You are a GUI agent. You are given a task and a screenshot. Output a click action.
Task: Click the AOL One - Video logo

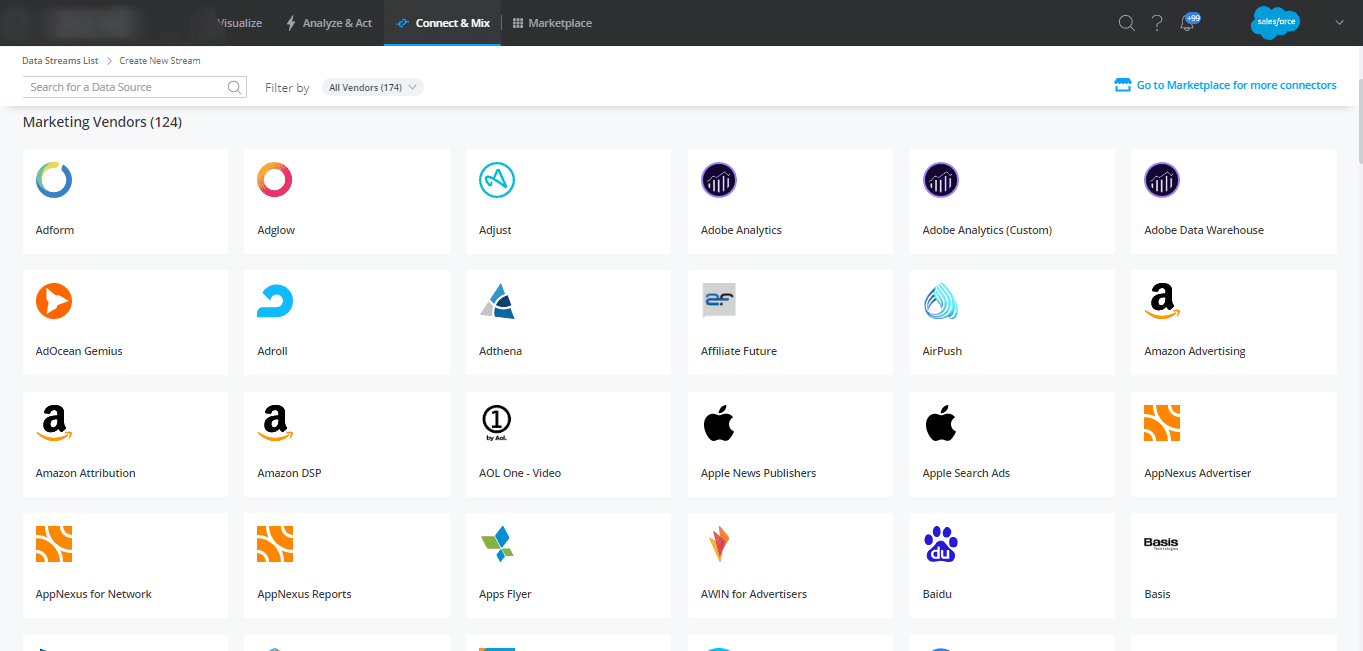(x=497, y=424)
